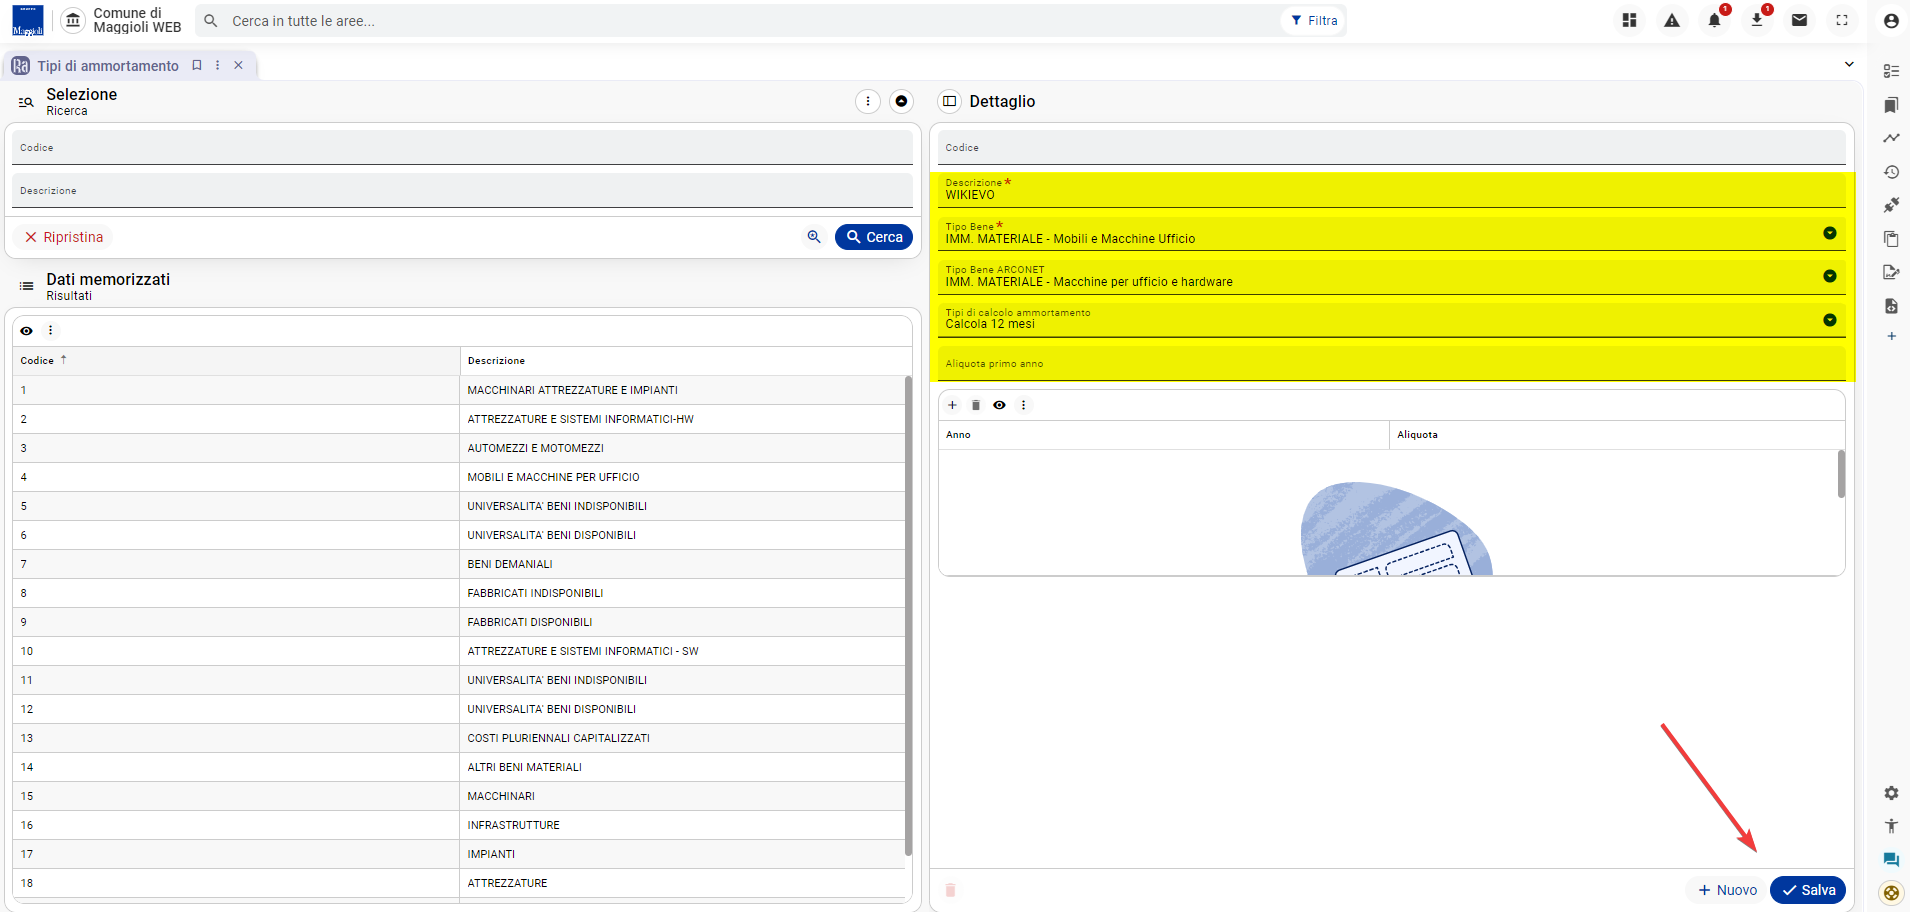Open the Selezione panel three-dot menu
This screenshot has height=912, width=1910.
[868, 101]
